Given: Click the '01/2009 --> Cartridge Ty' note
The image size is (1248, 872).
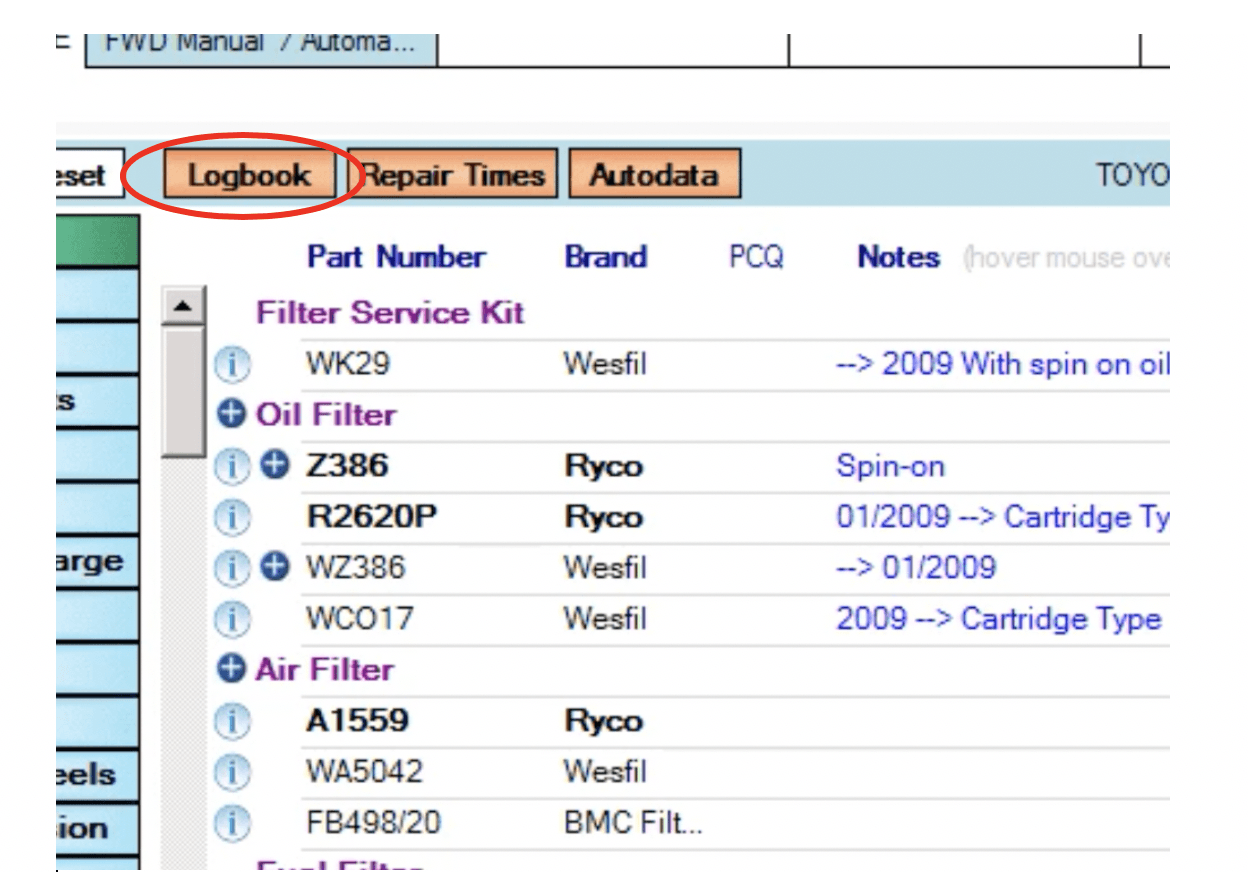Looking at the screenshot, I should pos(1002,518).
